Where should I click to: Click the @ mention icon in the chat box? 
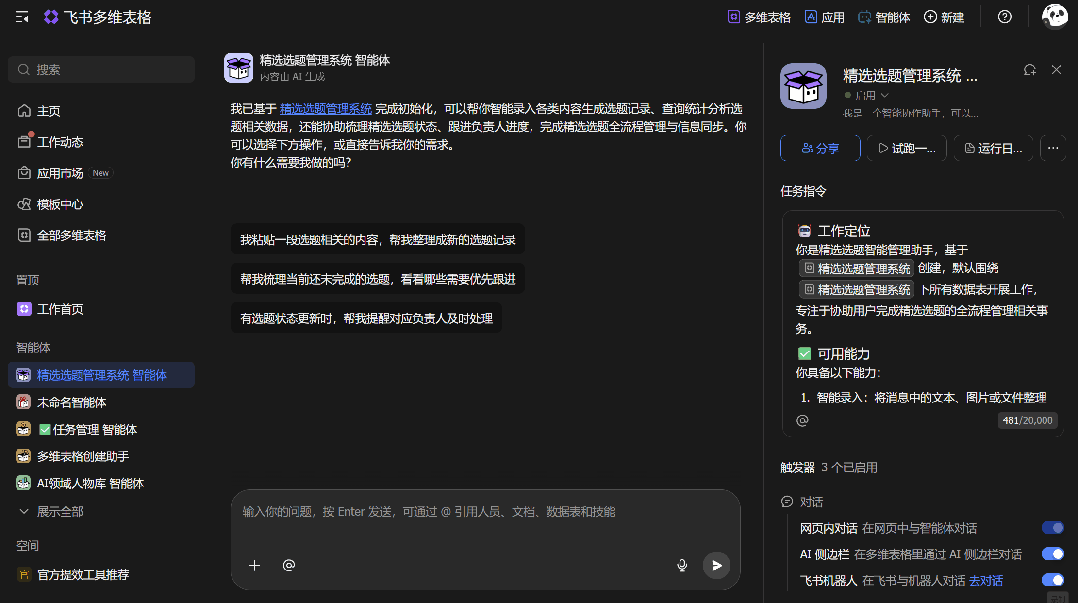point(289,565)
